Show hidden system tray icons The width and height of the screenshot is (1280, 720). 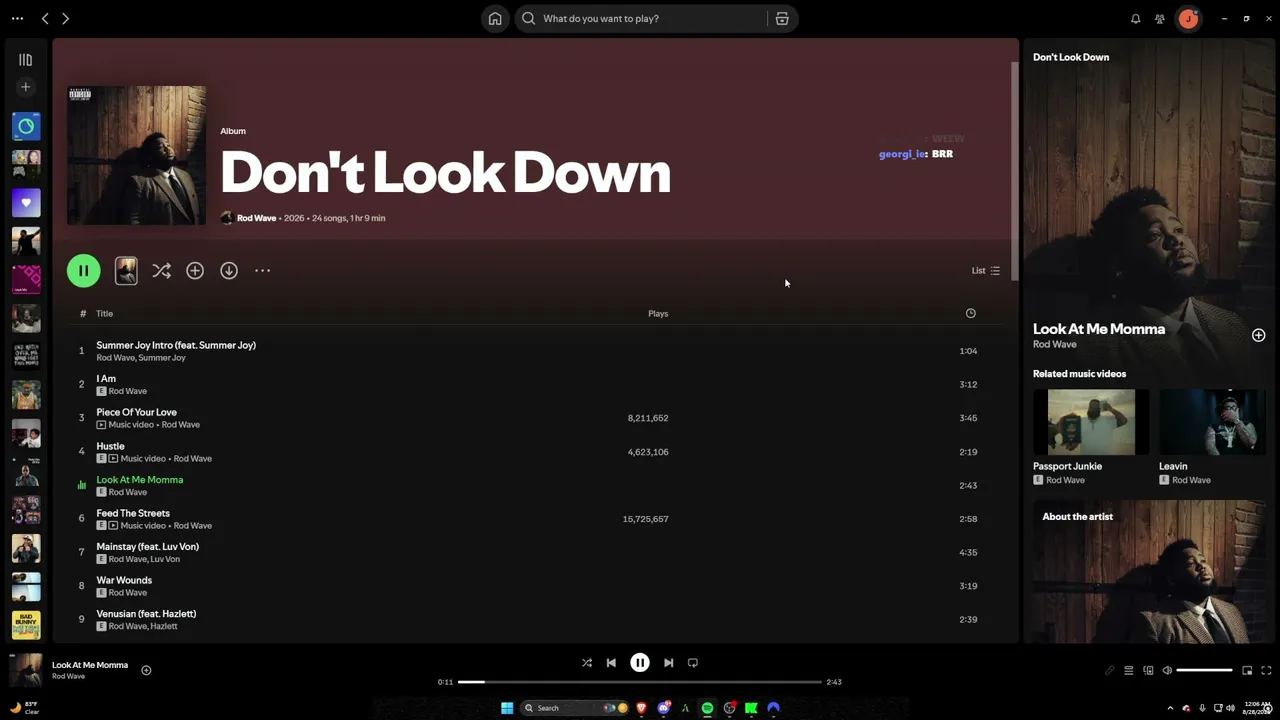[x=1170, y=708]
